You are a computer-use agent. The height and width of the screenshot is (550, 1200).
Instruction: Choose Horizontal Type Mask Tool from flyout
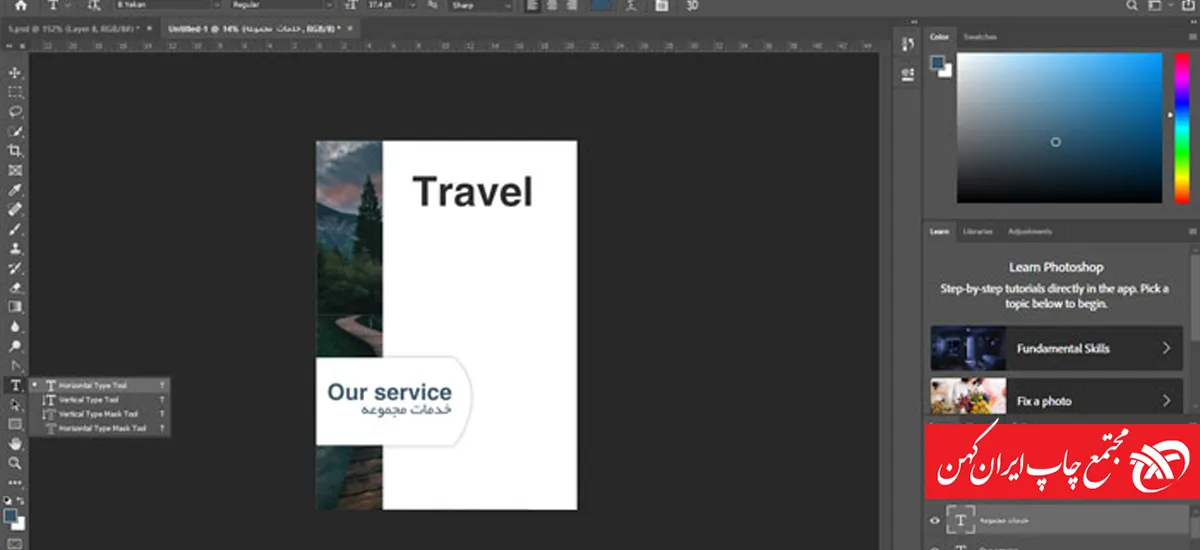pos(101,428)
